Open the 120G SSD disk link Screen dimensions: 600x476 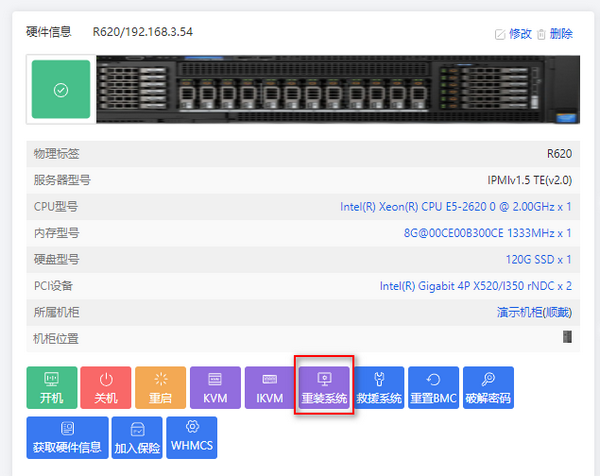(539, 259)
